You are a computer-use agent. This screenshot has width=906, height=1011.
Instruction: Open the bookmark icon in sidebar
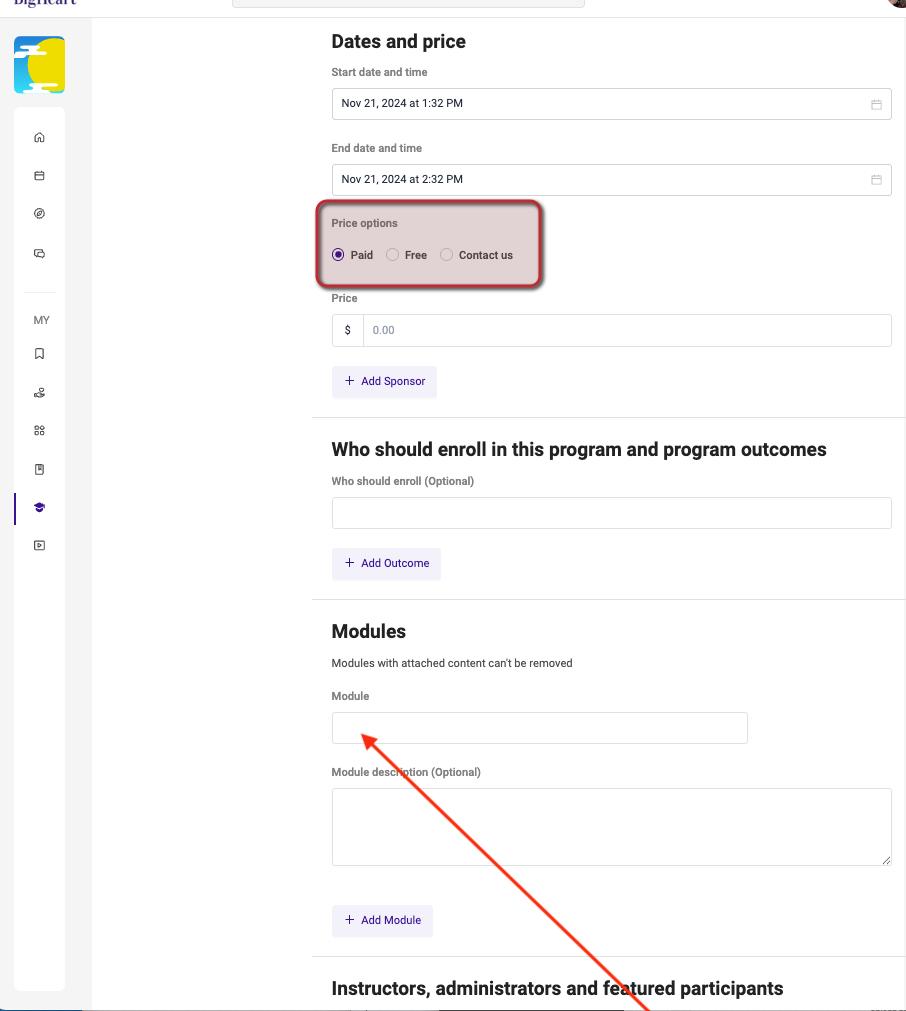pos(39,353)
